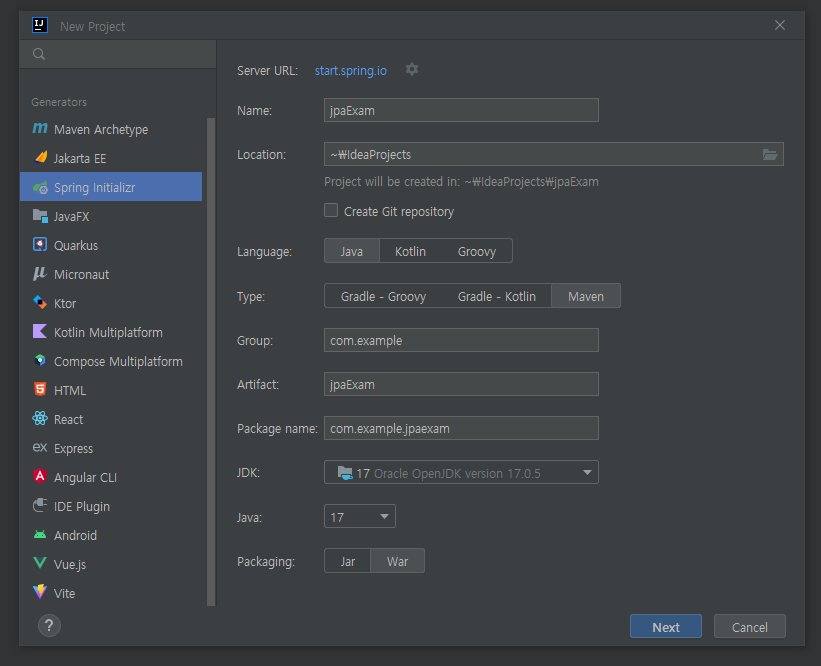Image resolution: width=821 pixels, height=666 pixels.
Task: Open the JDK dropdown
Action: (461, 473)
